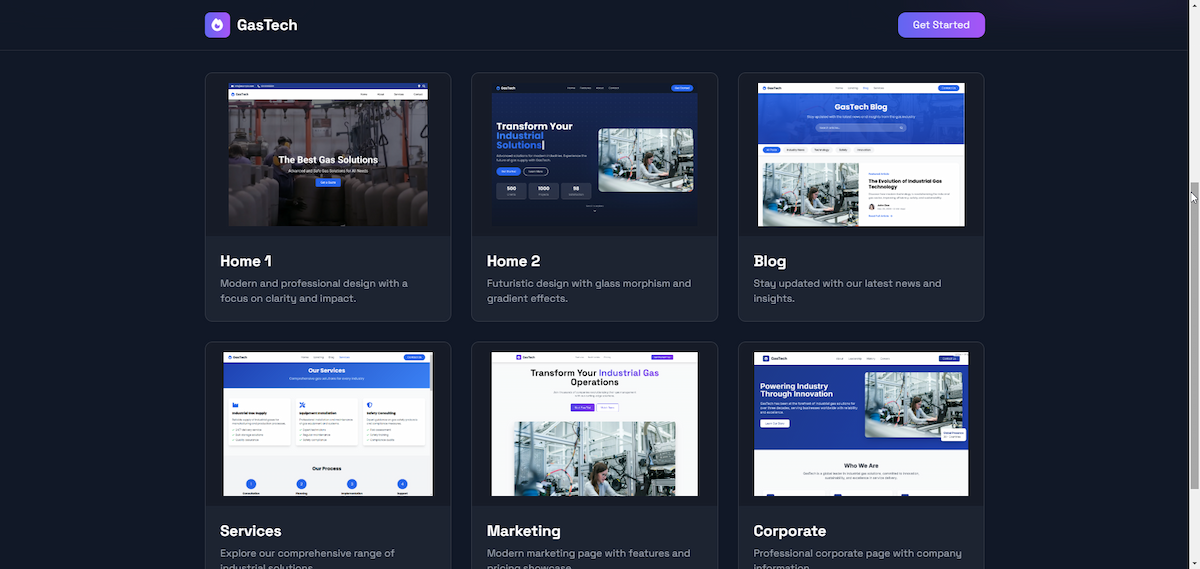This screenshot has width=1200, height=569.
Task: Click the GasTech flame logo icon
Action: coord(218,25)
